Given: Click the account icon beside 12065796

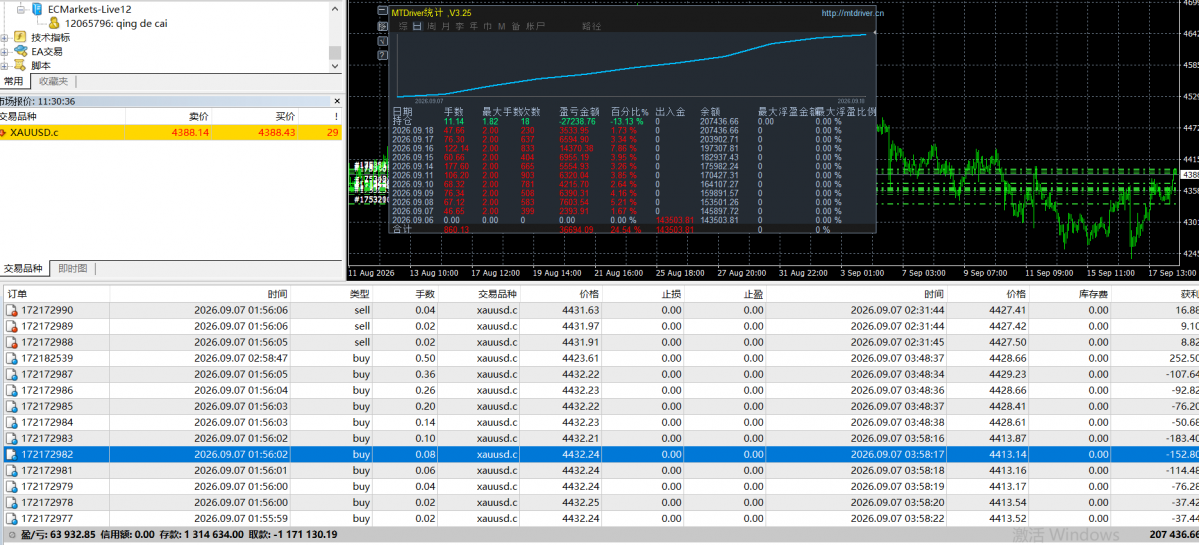Looking at the screenshot, I should click(x=54, y=23).
